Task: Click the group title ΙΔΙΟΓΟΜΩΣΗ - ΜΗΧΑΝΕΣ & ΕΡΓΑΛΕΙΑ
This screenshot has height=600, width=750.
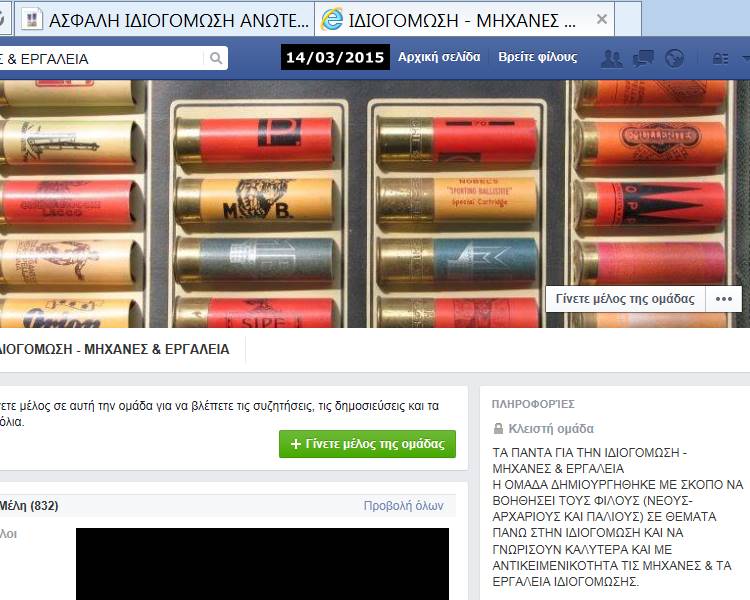Action: 114,349
